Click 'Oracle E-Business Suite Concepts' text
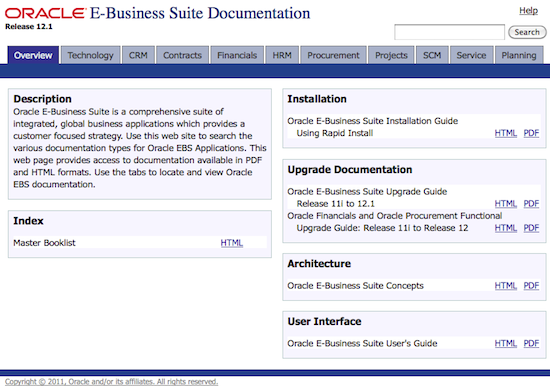This screenshot has height=390, width=550. 355,285
